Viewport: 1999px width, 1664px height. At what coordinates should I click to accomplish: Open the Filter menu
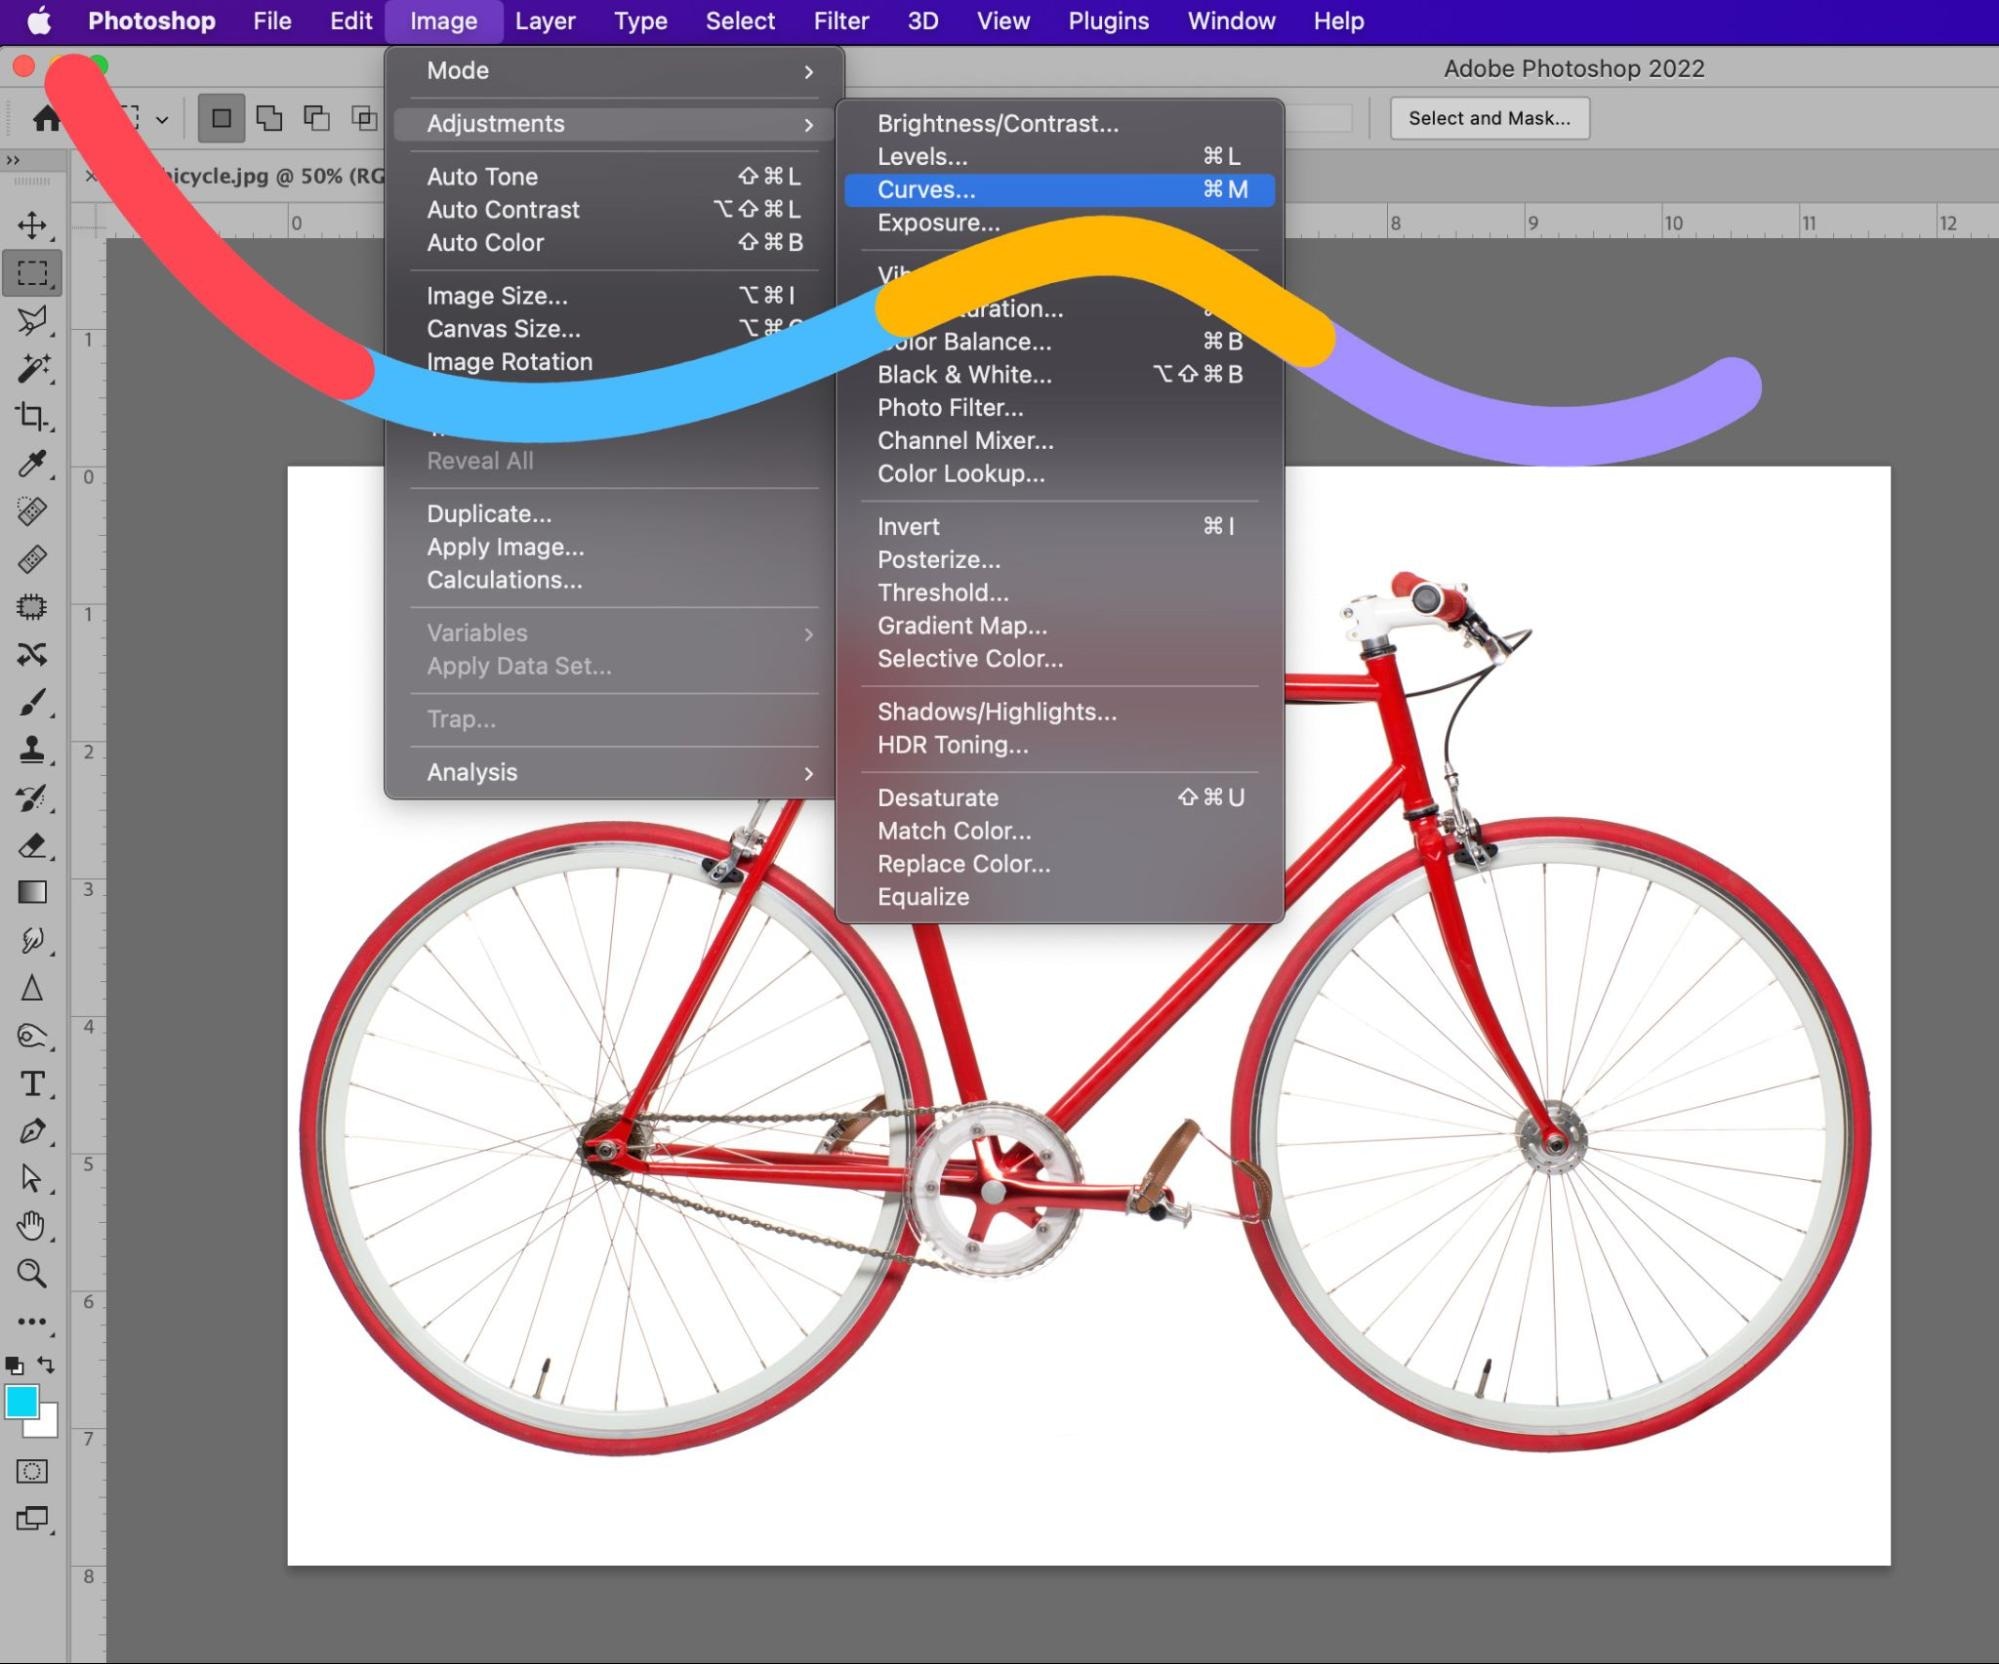point(840,21)
